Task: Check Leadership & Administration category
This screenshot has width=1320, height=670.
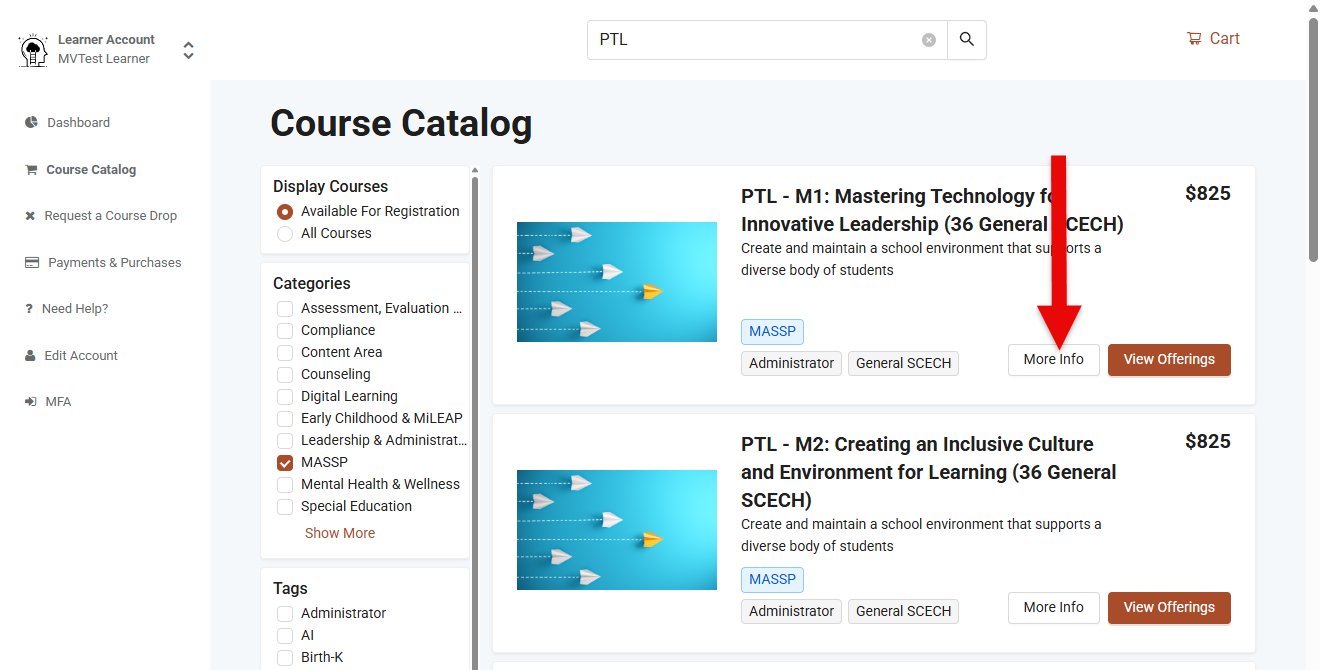Action: coord(285,441)
